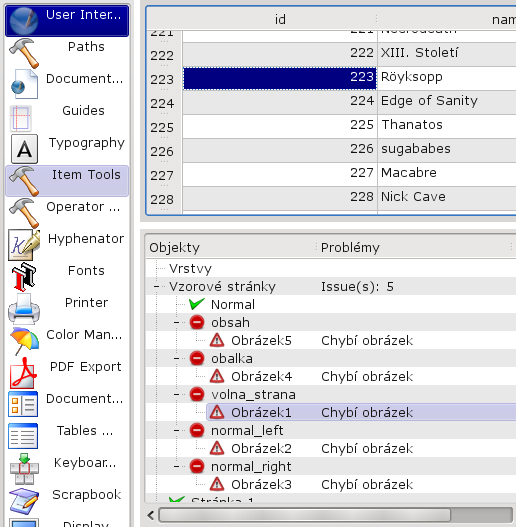Click warning triangle beside Obrázek2
Viewport: 516px width, 527px height.
pyautogui.click(x=217, y=448)
